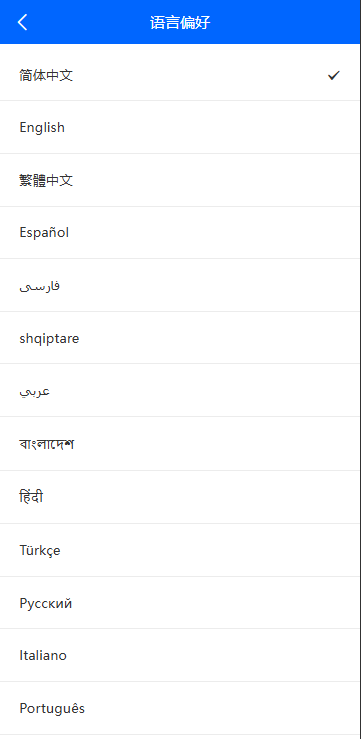The image size is (361, 739).
Task: Set language to Türkçe
Action: point(180,550)
